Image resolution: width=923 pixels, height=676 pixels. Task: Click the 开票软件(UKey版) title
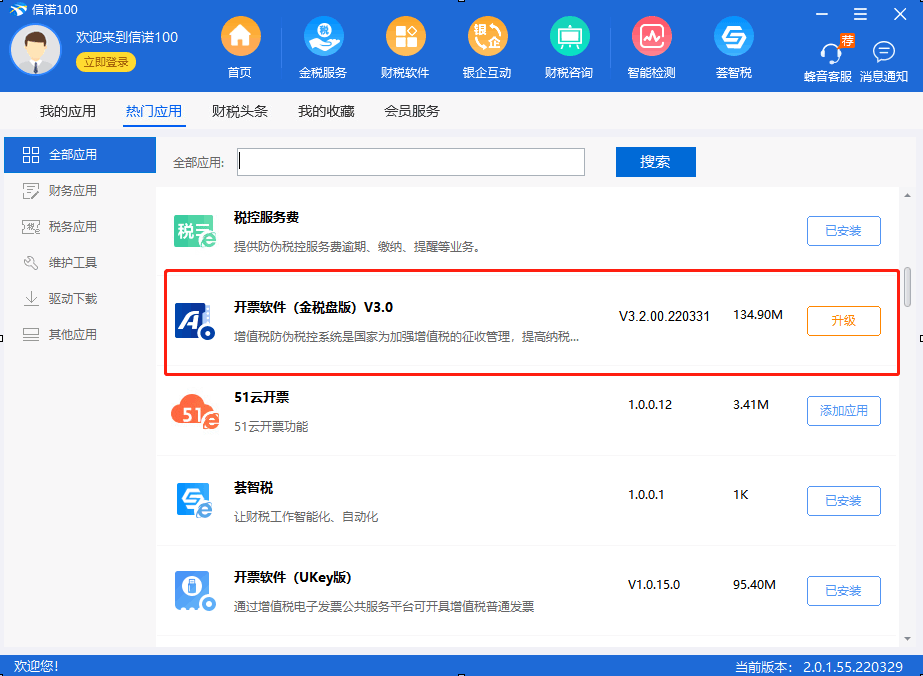click(293, 578)
